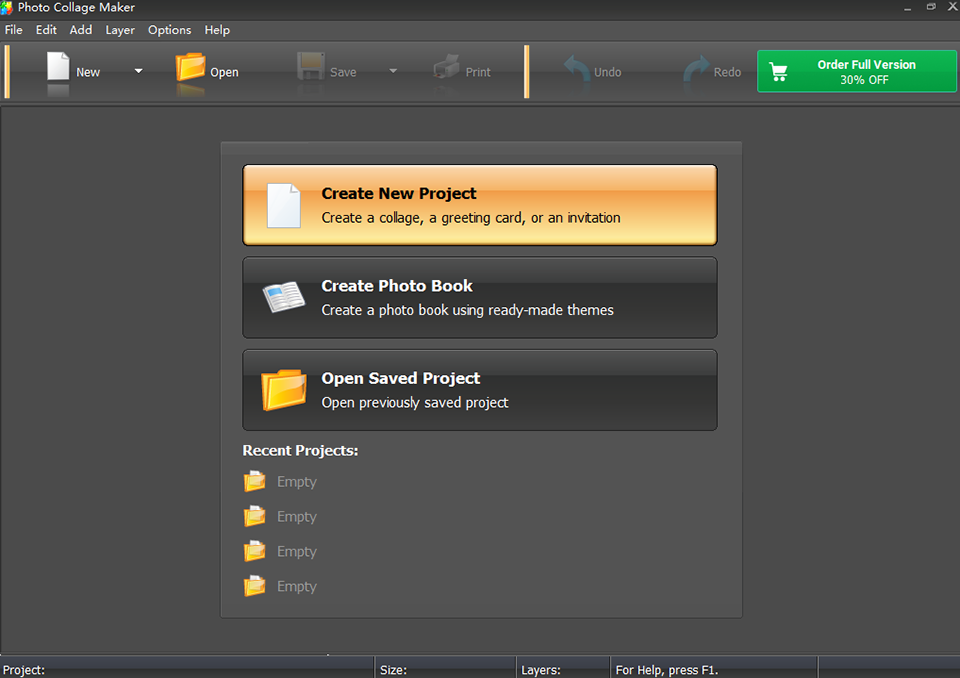Image resolution: width=960 pixels, height=678 pixels.
Task: Click the Photo Collage Maker app icon in title bar
Action: click(7, 7)
